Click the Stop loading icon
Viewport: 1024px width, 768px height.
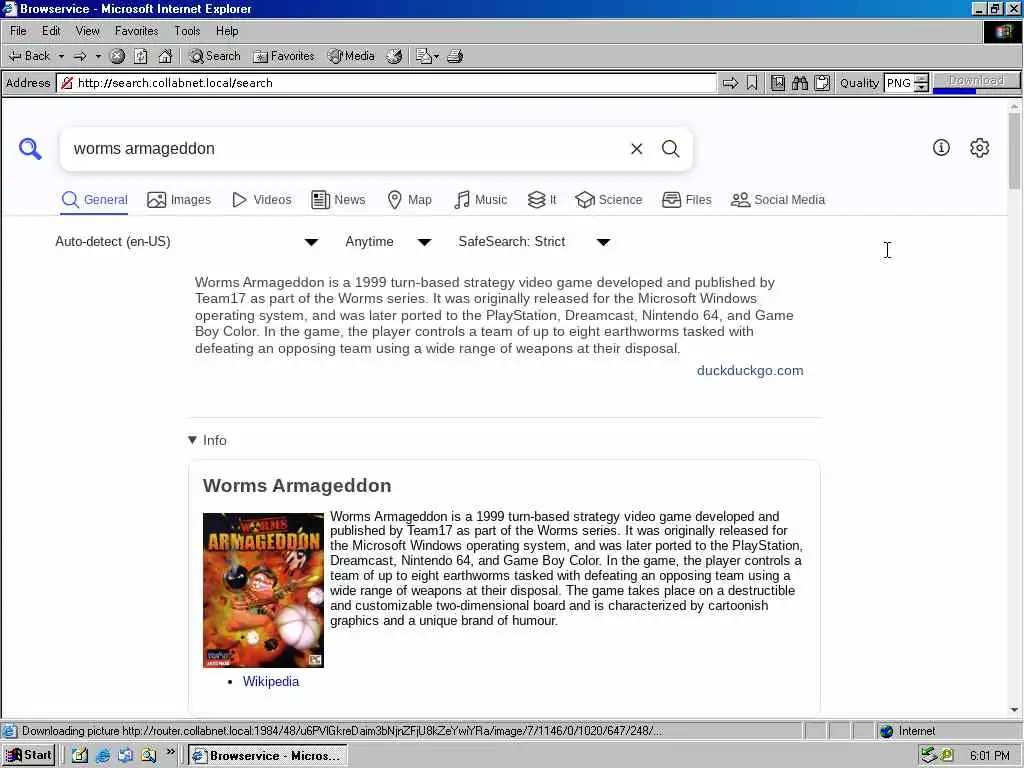click(x=118, y=56)
